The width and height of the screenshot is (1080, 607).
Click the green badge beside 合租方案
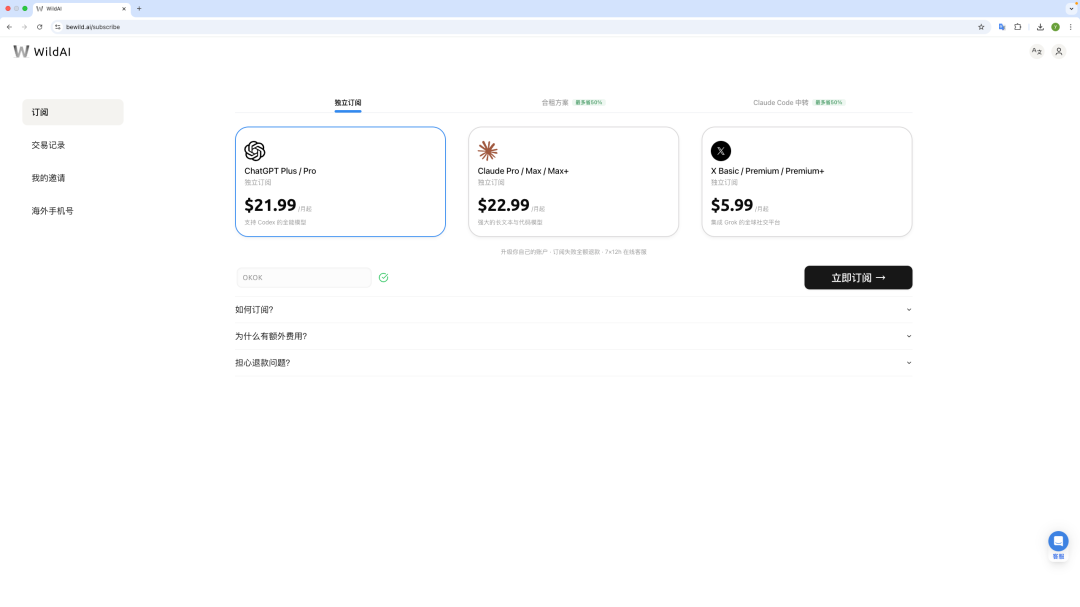(x=589, y=103)
